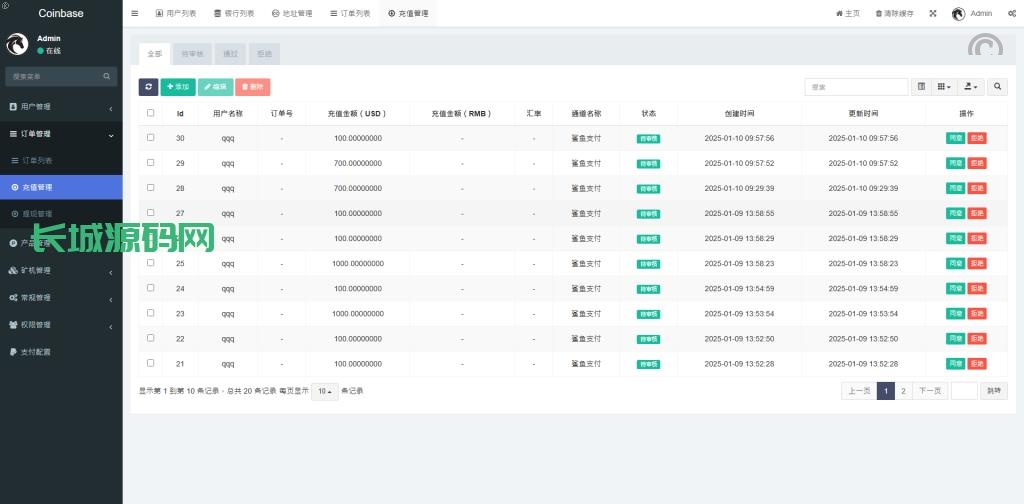Viewport: 1024px width, 504px height.
Task: Click the fullscreen icon in the top bar
Action: click(x=933, y=13)
